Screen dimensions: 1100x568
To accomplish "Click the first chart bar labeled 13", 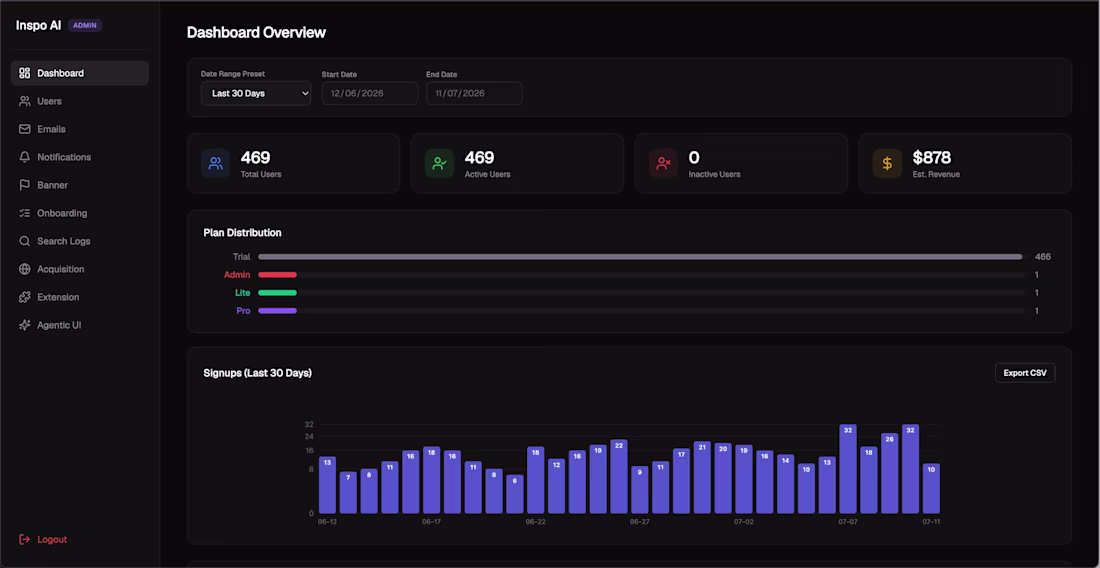I will [x=327, y=485].
